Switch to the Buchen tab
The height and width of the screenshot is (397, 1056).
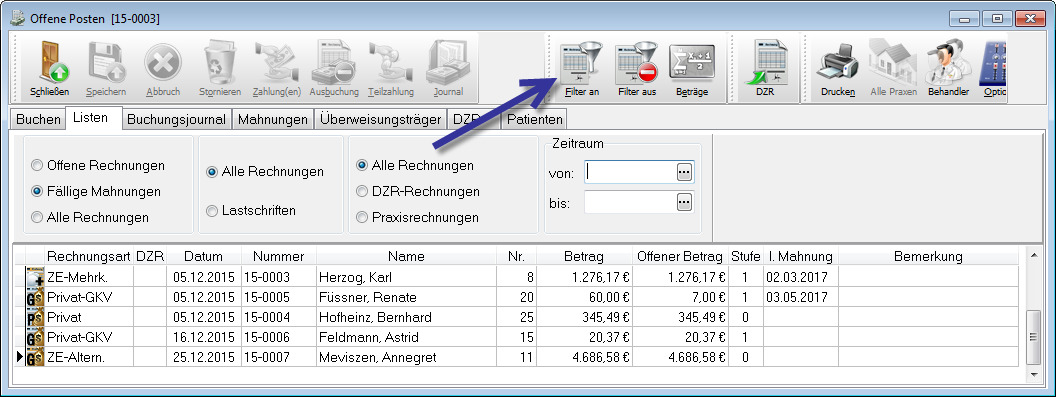(38, 119)
